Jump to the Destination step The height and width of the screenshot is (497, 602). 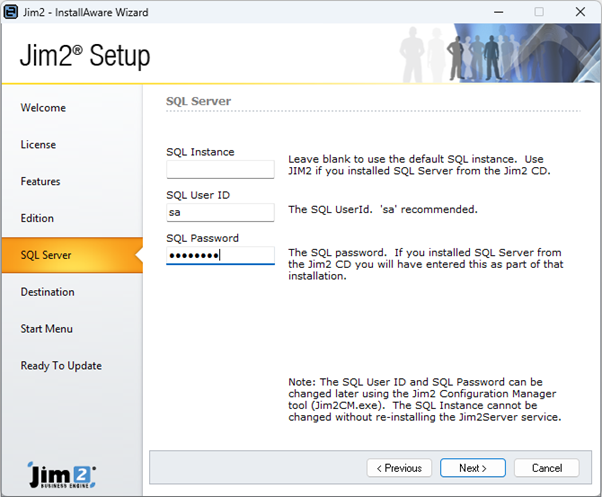pos(48,292)
